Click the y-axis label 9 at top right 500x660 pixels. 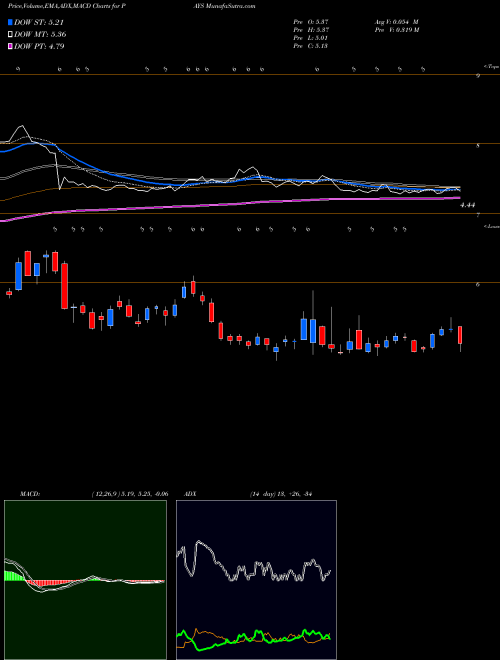coord(478,76)
